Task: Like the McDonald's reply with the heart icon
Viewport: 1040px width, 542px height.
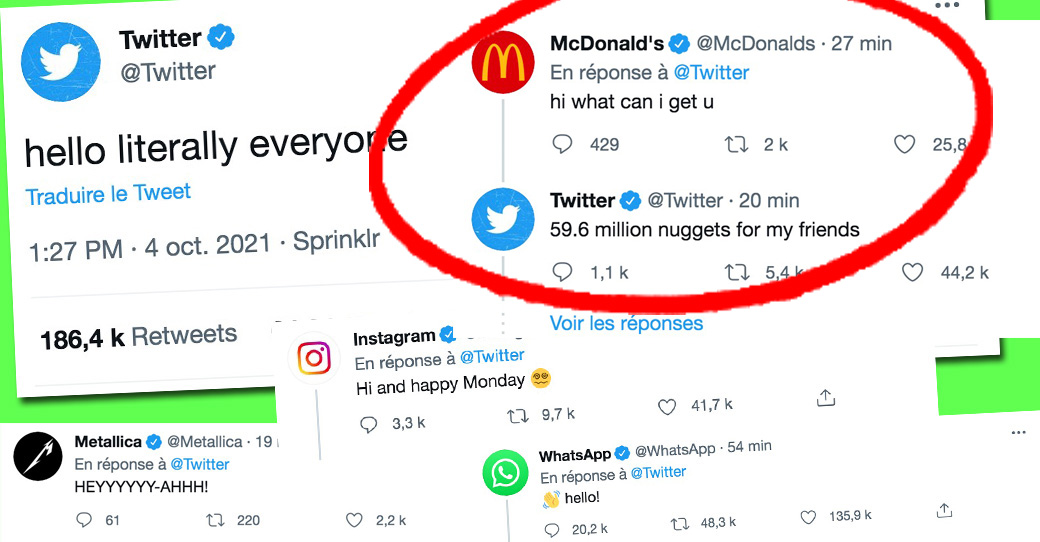Action: coord(905,144)
